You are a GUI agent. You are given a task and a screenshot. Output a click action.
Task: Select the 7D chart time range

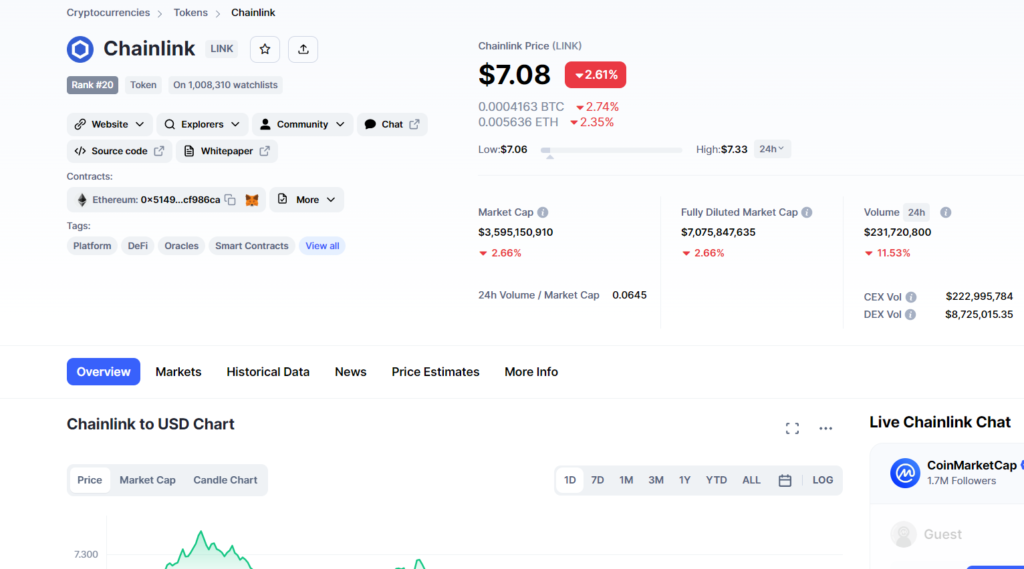[597, 480]
